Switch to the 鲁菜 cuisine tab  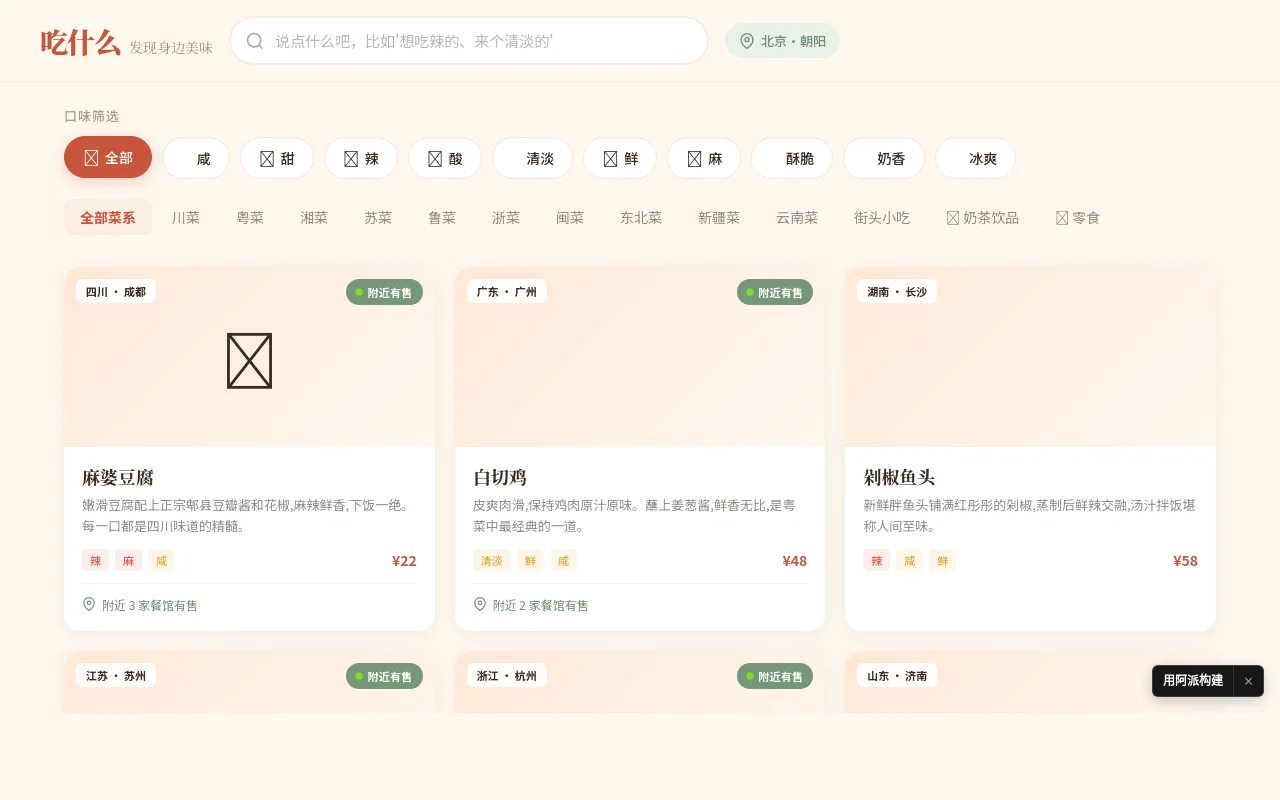point(442,217)
